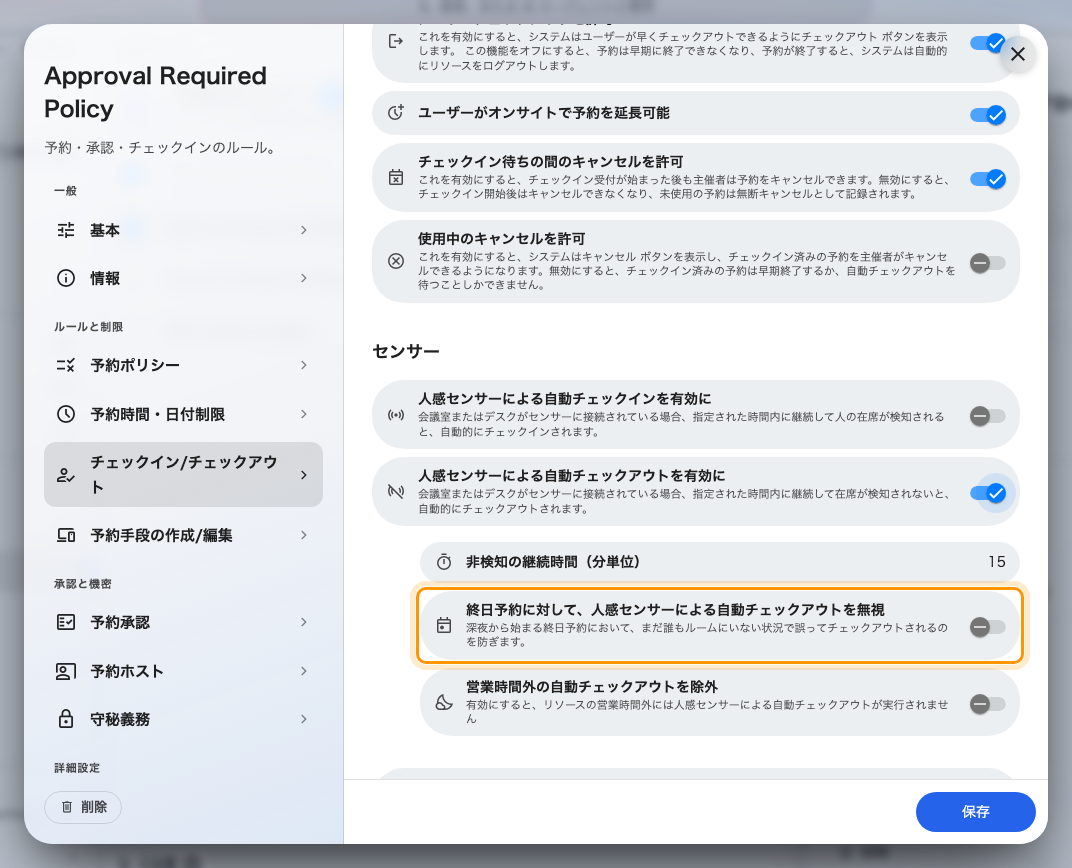Click the clock-plus icon for onsite extension
The width and height of the screenshot is (1072, 868).
click(396, 113)
